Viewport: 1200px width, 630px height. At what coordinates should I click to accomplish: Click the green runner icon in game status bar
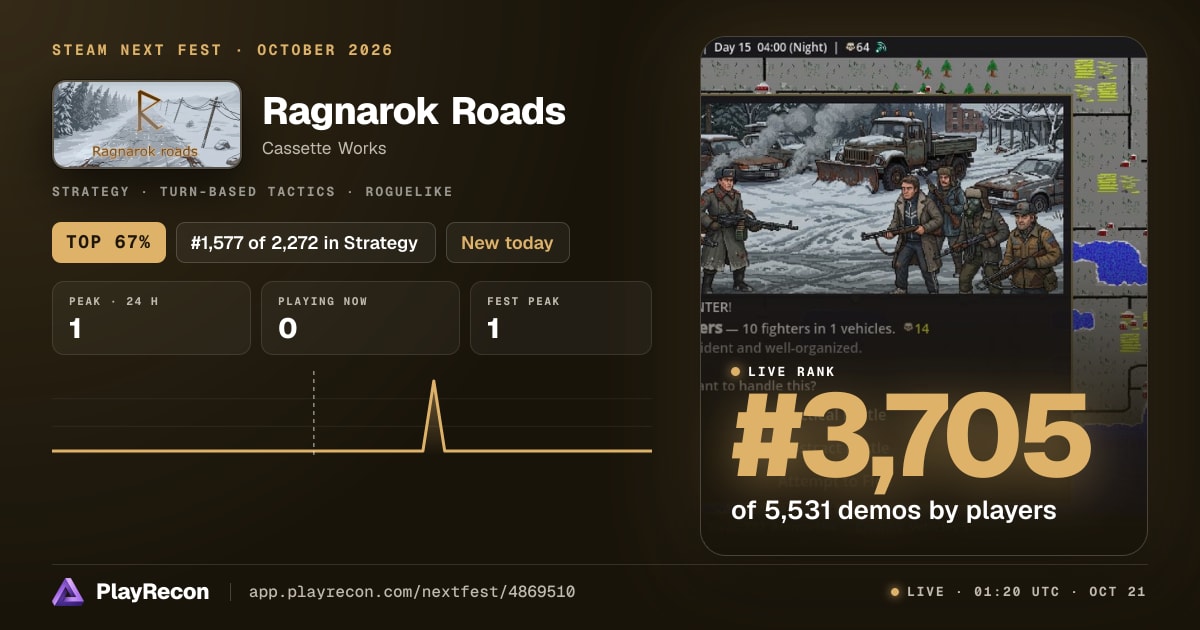click(881, 46)
